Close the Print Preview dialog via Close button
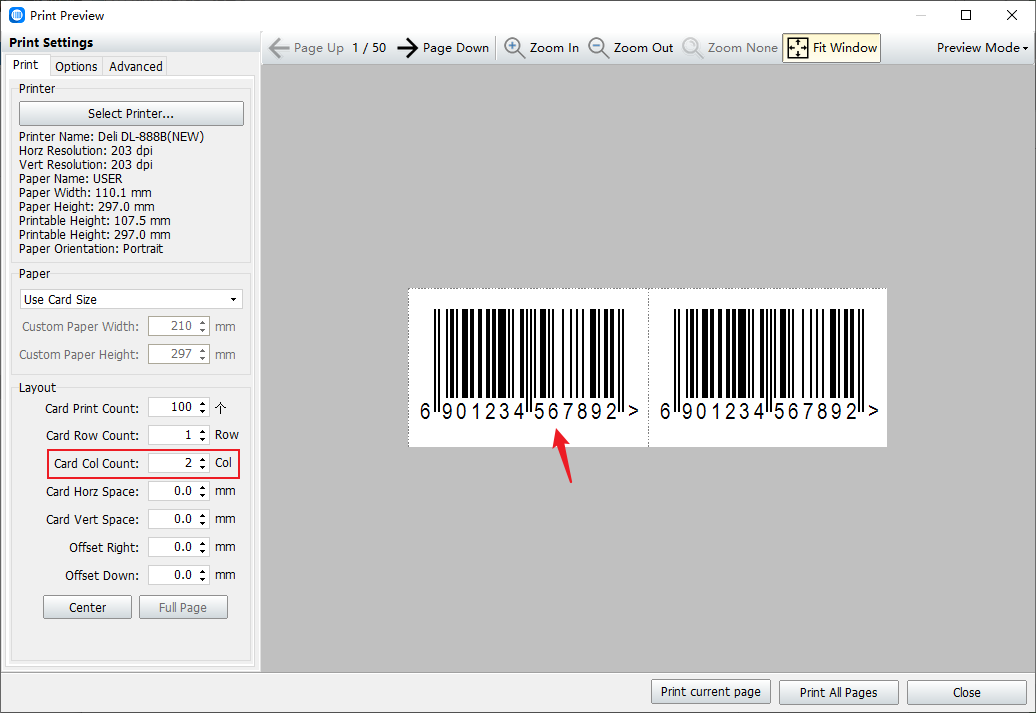 [967, 692]
